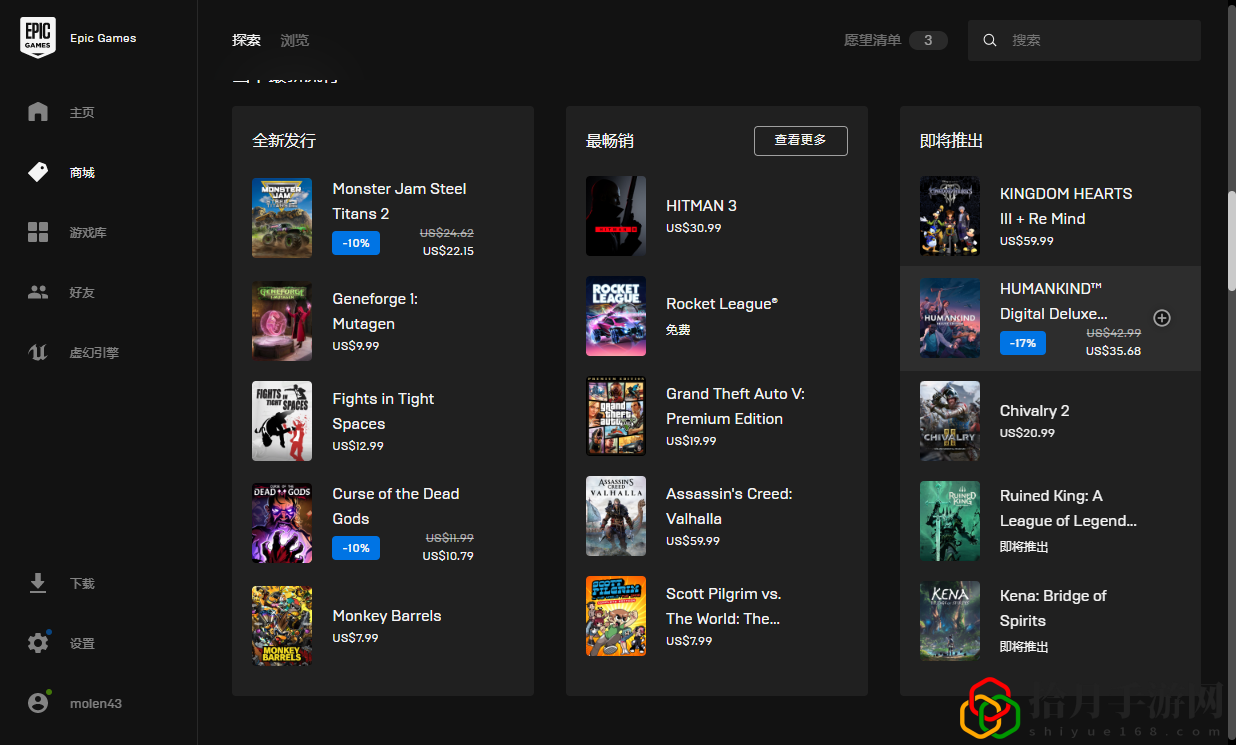Click the 搜索 search input field

(1084, 40)
